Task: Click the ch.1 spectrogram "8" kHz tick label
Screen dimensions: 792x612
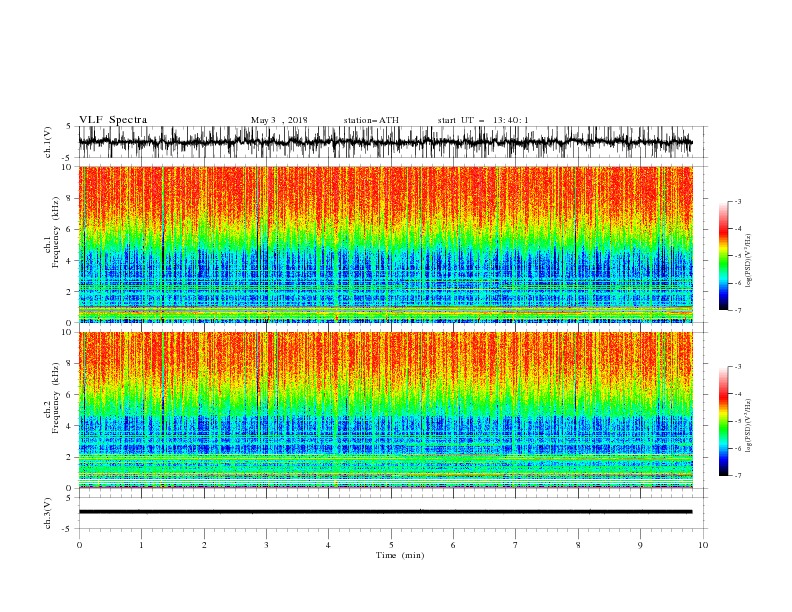Action: [70, 198]
